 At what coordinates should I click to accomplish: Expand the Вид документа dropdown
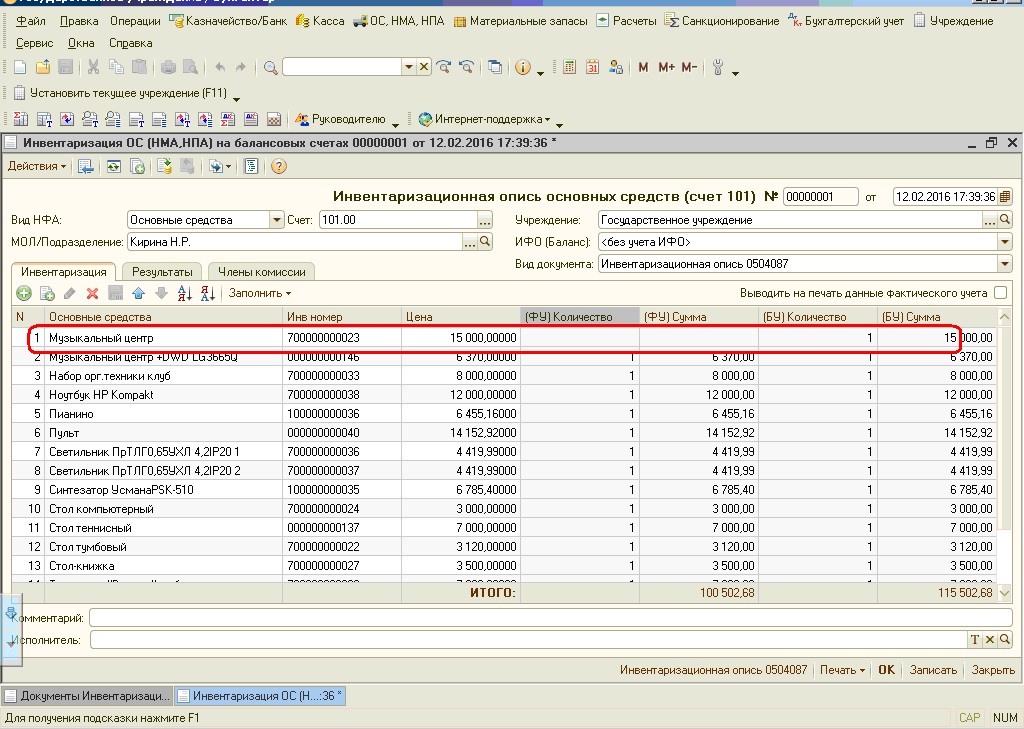1004,264
